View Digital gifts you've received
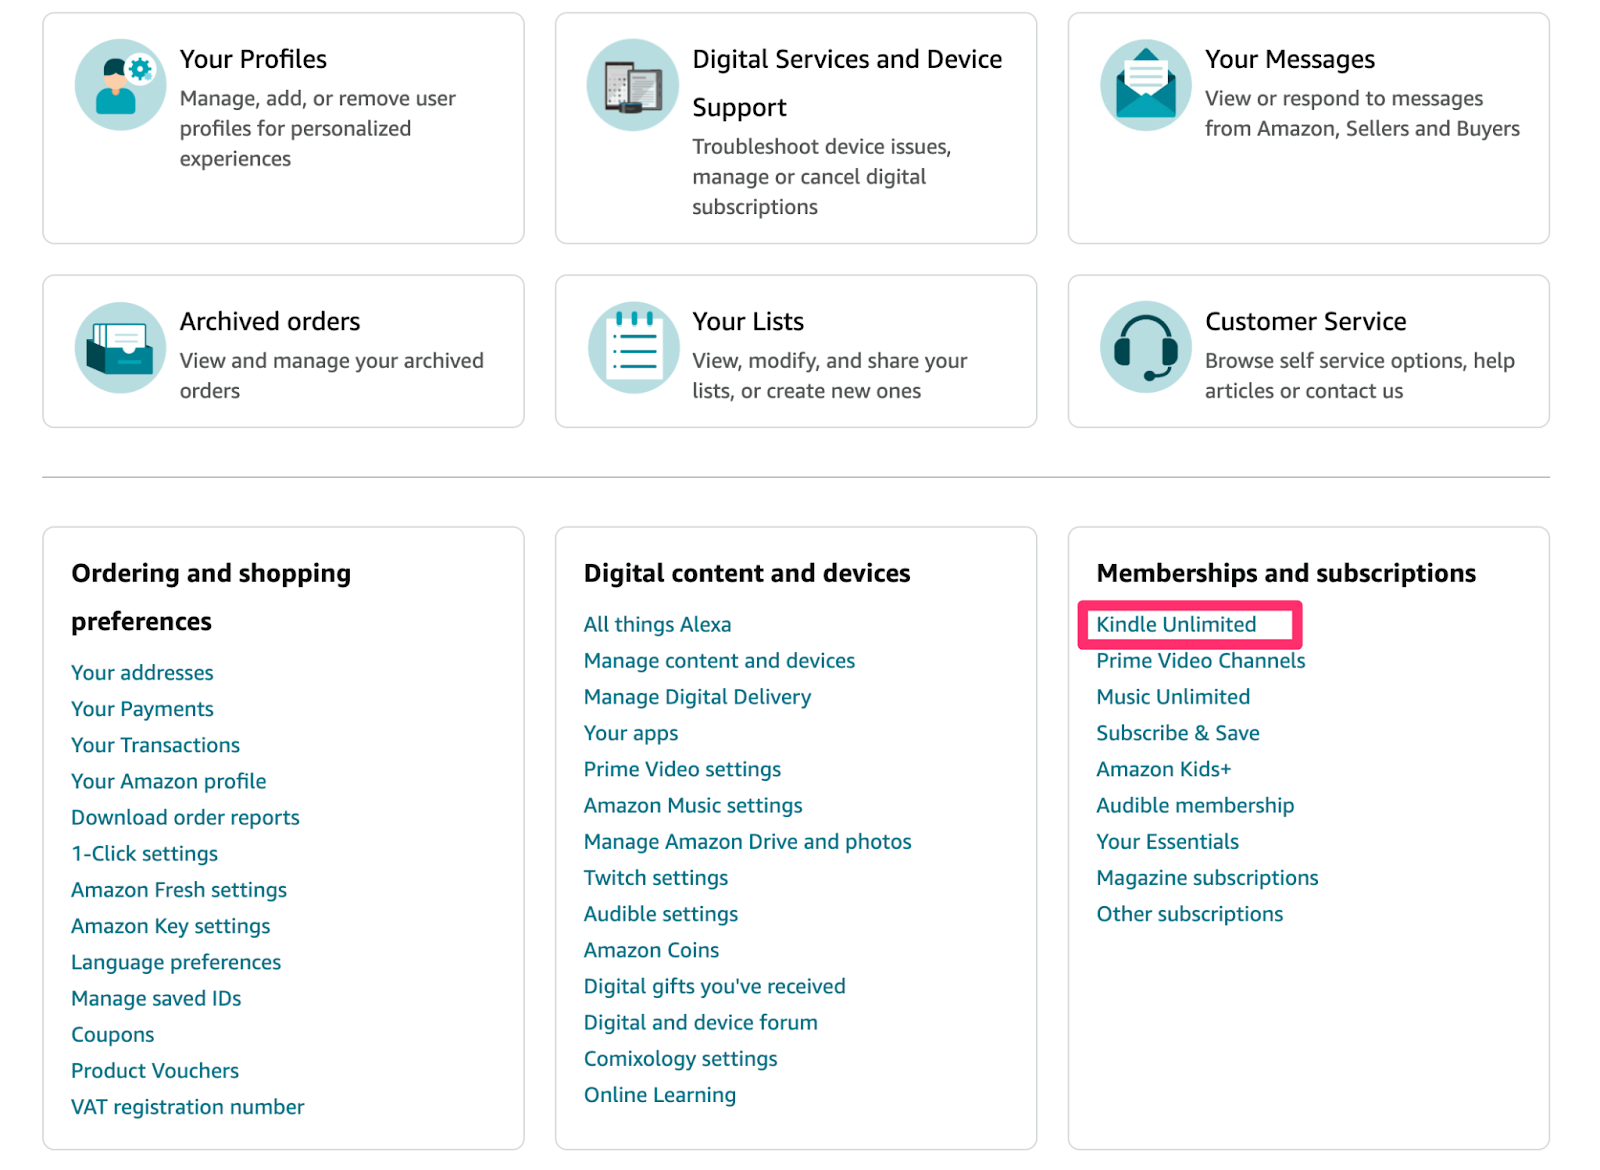This screenshot has width=1600, height=1170. (x=714, y=986)
